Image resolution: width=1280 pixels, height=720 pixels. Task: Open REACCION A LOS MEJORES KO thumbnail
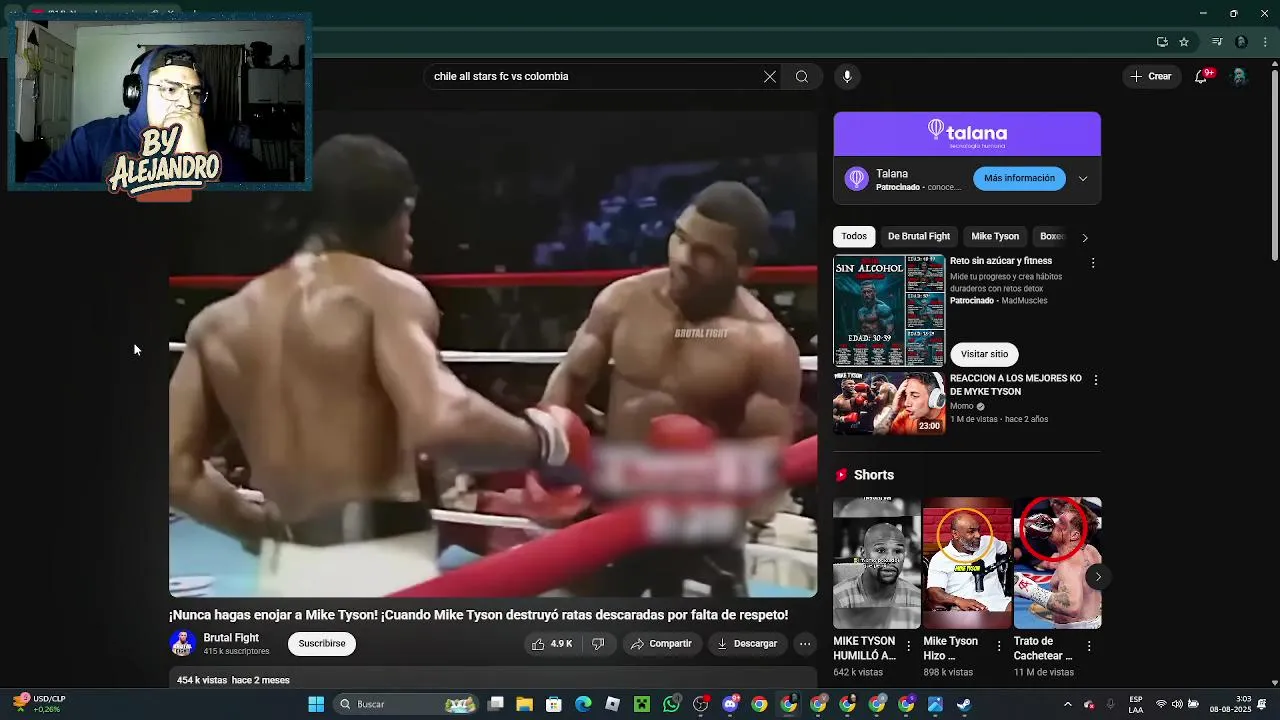[889, 403]
